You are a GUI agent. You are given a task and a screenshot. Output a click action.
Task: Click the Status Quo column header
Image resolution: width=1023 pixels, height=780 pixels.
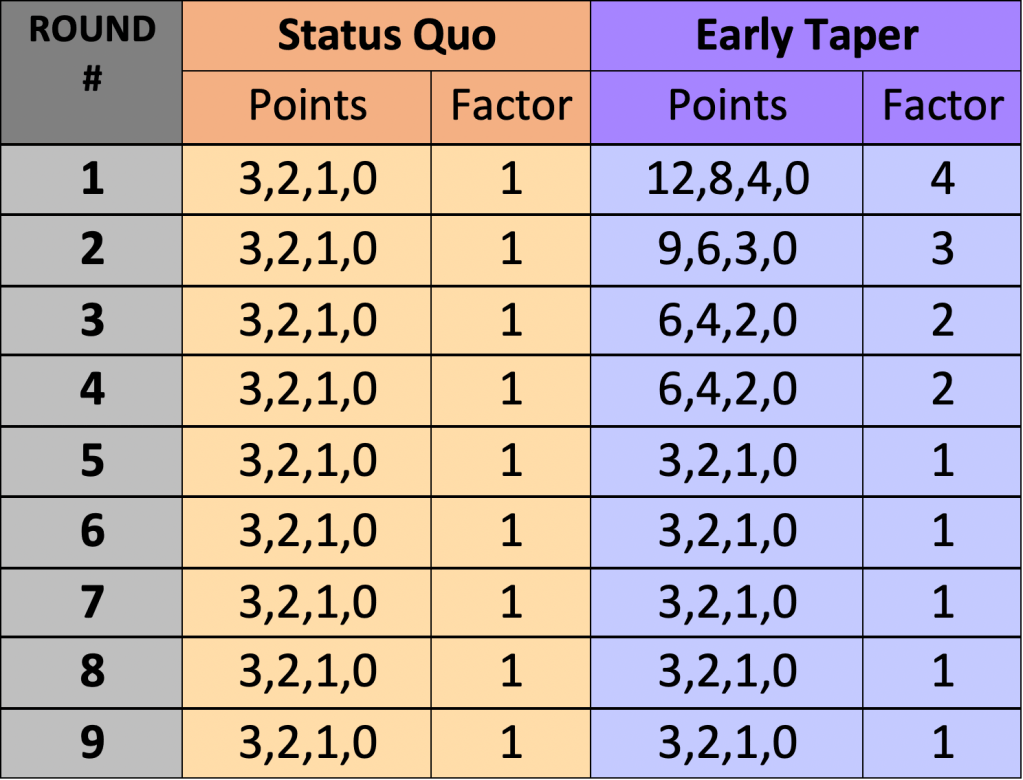pos(386,36)
